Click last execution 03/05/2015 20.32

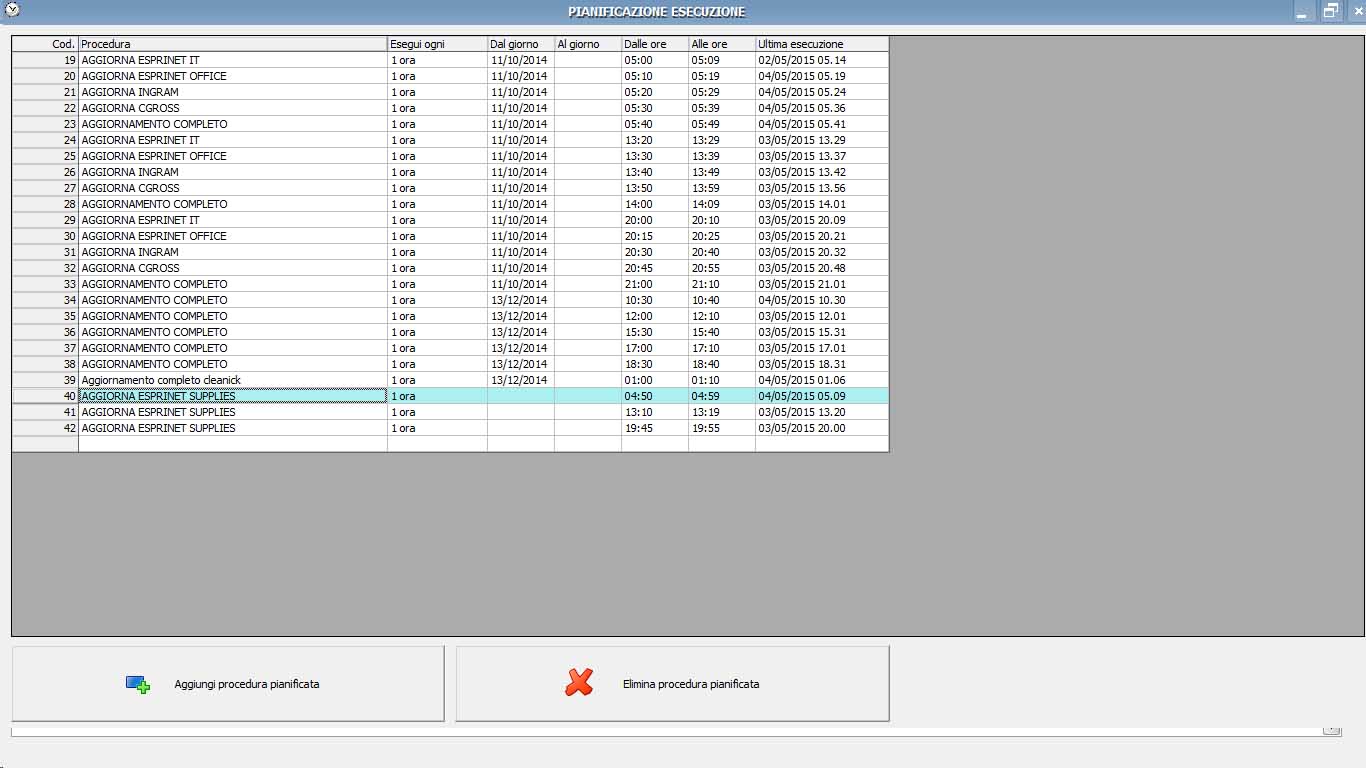coord(822,252)
